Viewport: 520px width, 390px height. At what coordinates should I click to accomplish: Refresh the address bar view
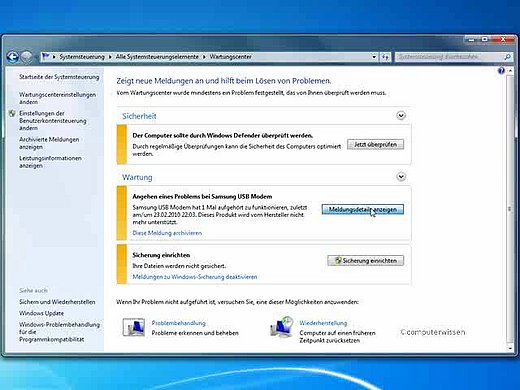[385, 57]
